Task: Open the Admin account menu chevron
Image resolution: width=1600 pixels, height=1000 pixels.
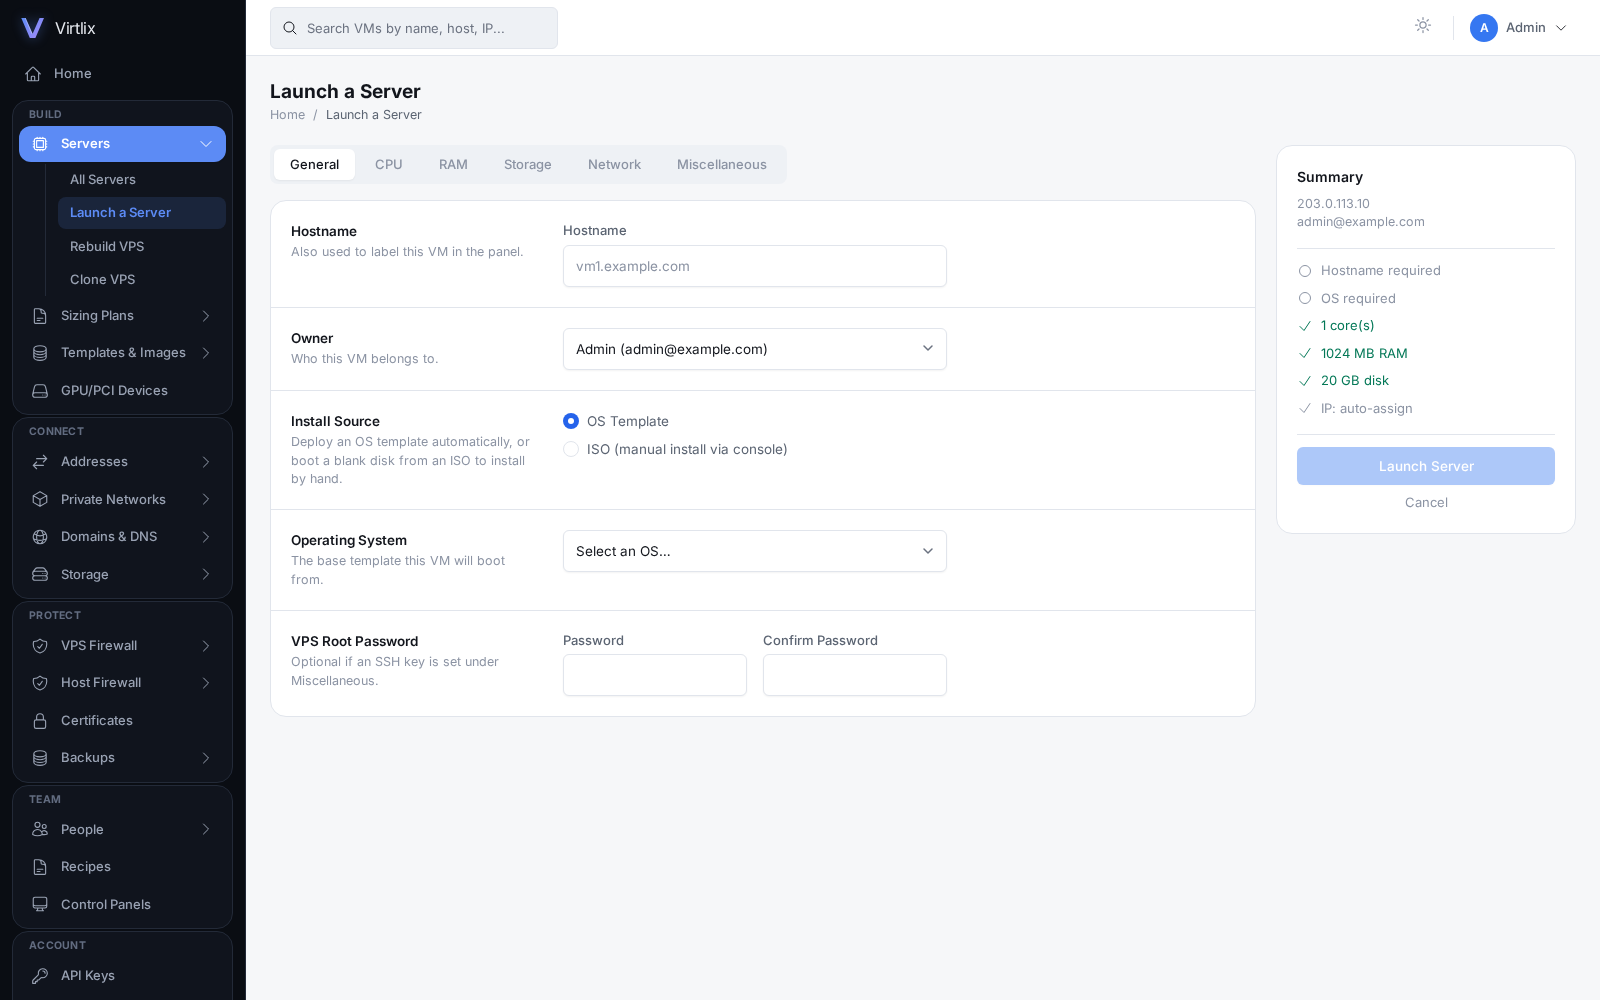Action: (1561, 28)
